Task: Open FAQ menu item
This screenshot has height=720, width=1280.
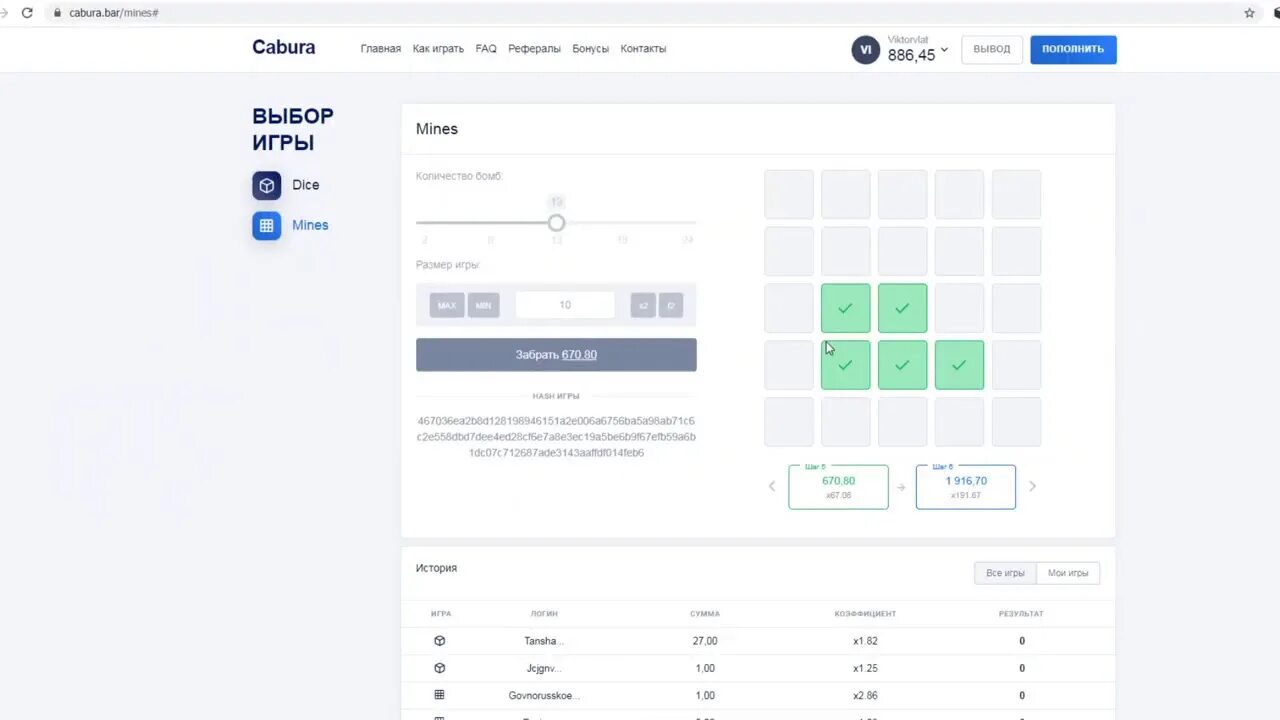Action: 486,49
